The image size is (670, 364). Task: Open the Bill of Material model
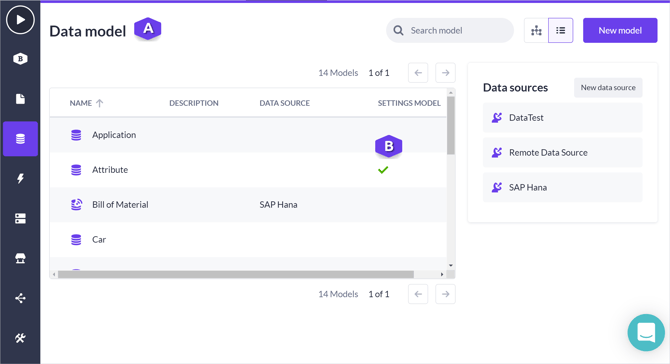248,205
